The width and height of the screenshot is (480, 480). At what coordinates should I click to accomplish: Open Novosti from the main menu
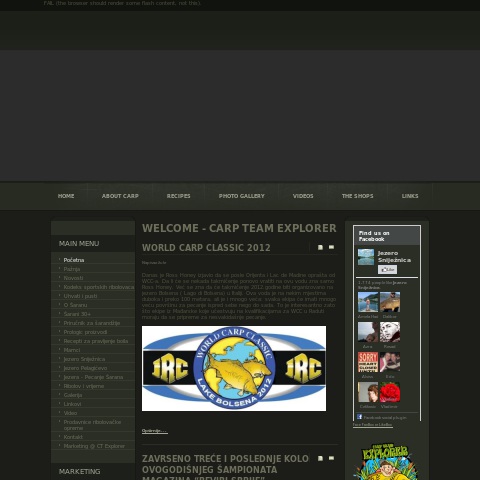(x=73, y=278)
